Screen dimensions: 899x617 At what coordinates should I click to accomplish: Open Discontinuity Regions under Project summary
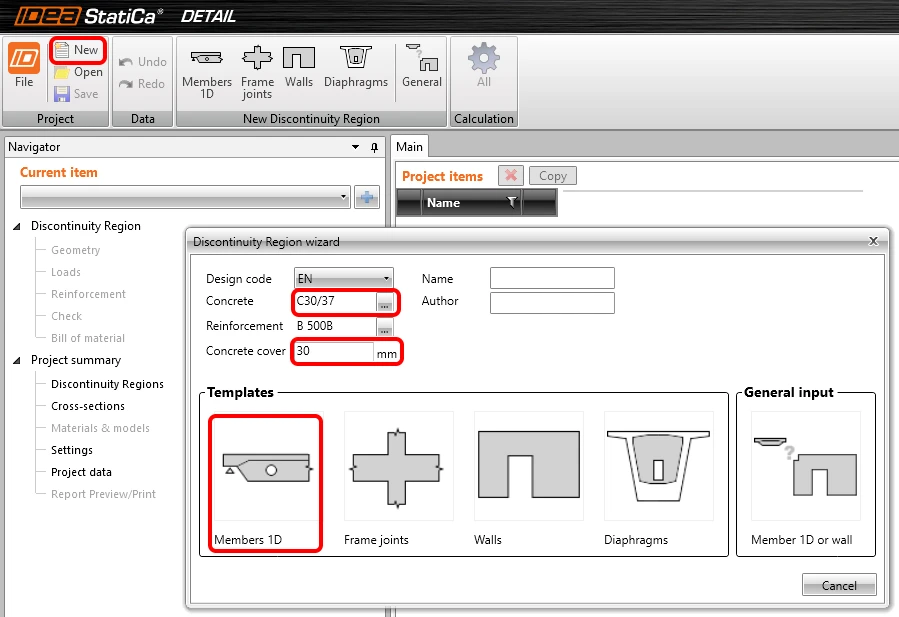point(107,384)
